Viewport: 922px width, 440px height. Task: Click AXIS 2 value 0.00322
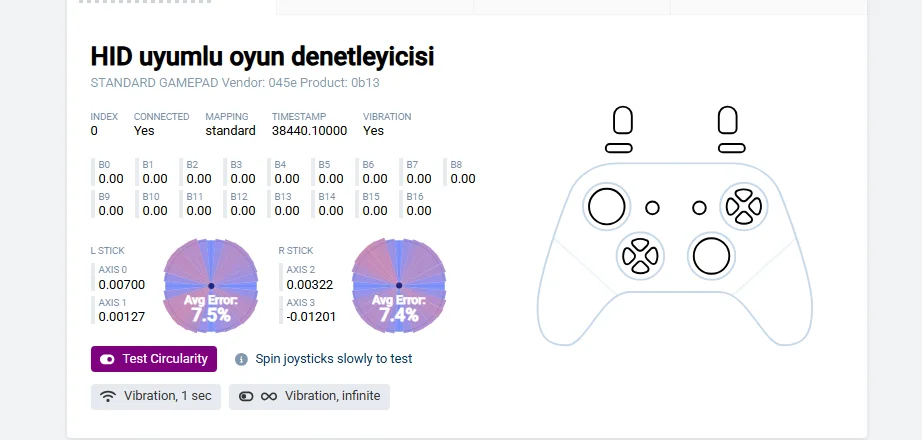pyautogui.click(x=310, y=285)
